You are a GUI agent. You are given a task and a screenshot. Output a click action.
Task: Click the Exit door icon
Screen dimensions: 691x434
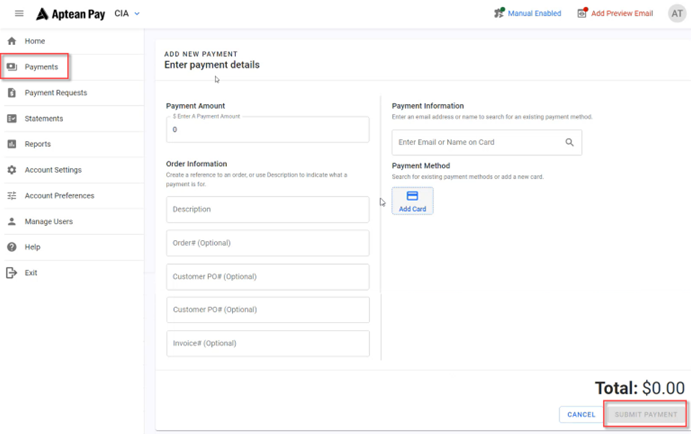(x=11, y=273)
